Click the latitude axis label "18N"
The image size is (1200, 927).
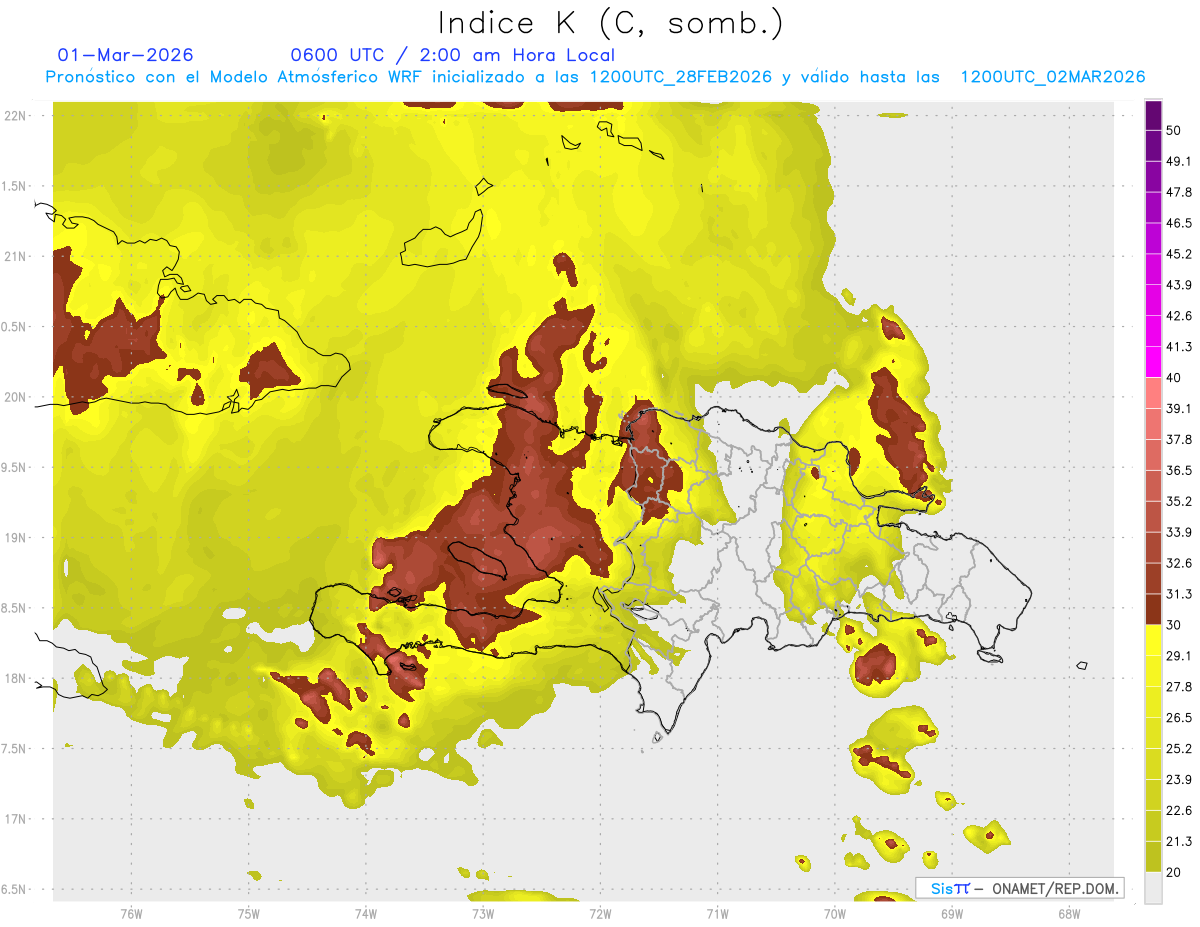pos(15,678)
